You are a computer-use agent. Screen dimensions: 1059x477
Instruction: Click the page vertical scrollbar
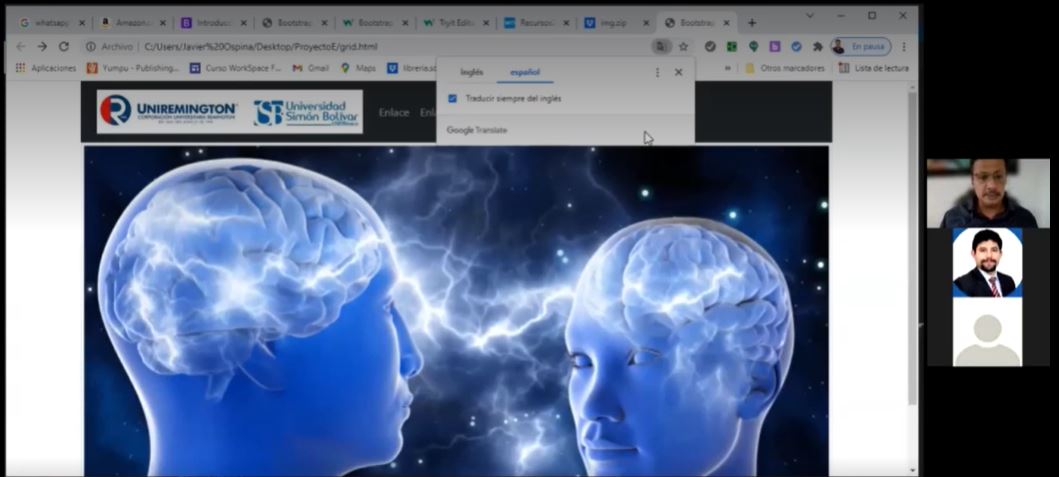point(911,250)
